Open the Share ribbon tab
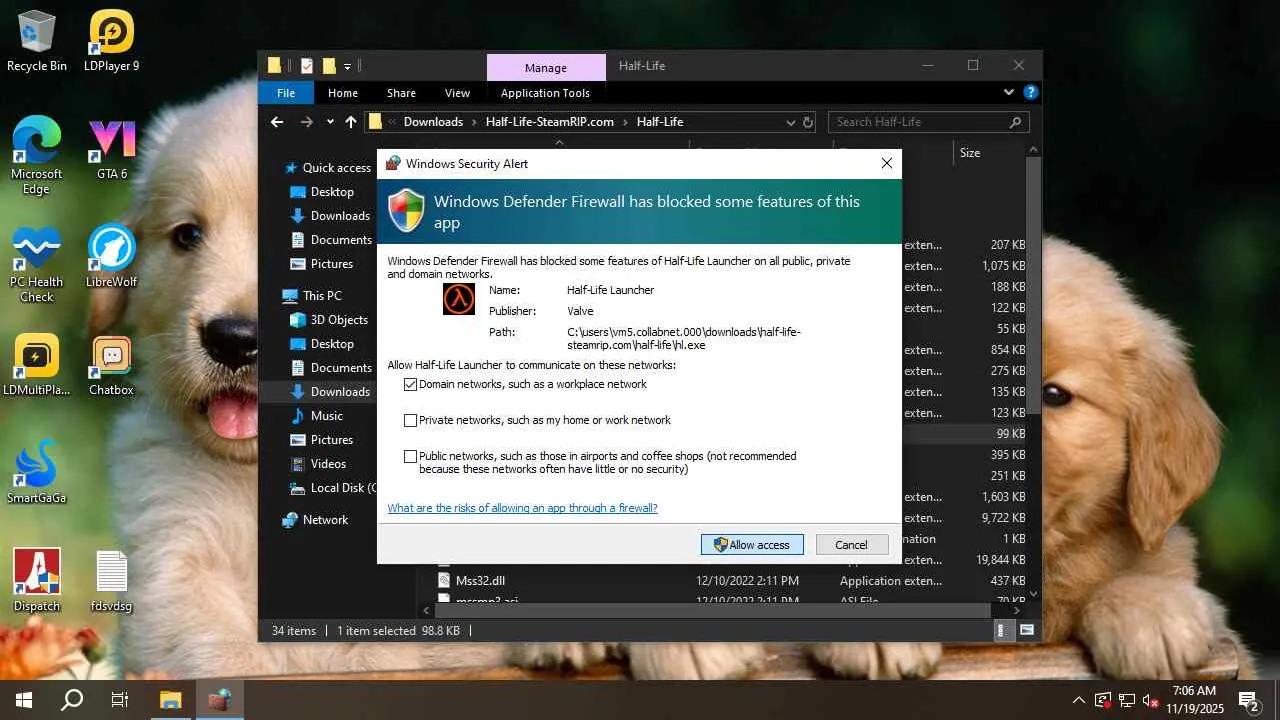Viewport: 1280px width, 720px height. 401,93
